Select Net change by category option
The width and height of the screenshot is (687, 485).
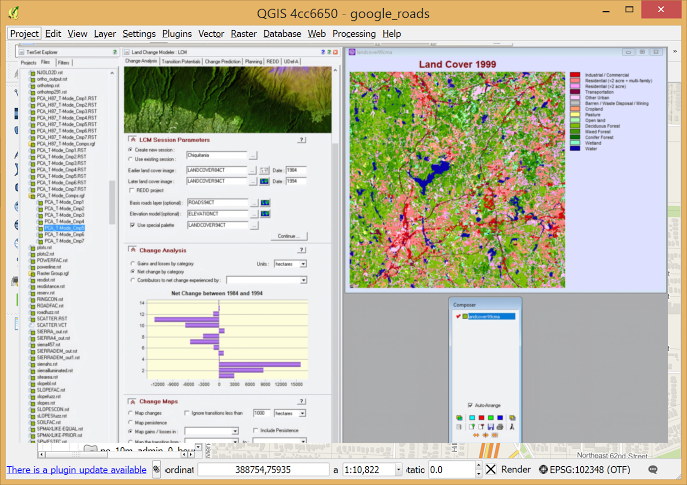pos(133,272)
